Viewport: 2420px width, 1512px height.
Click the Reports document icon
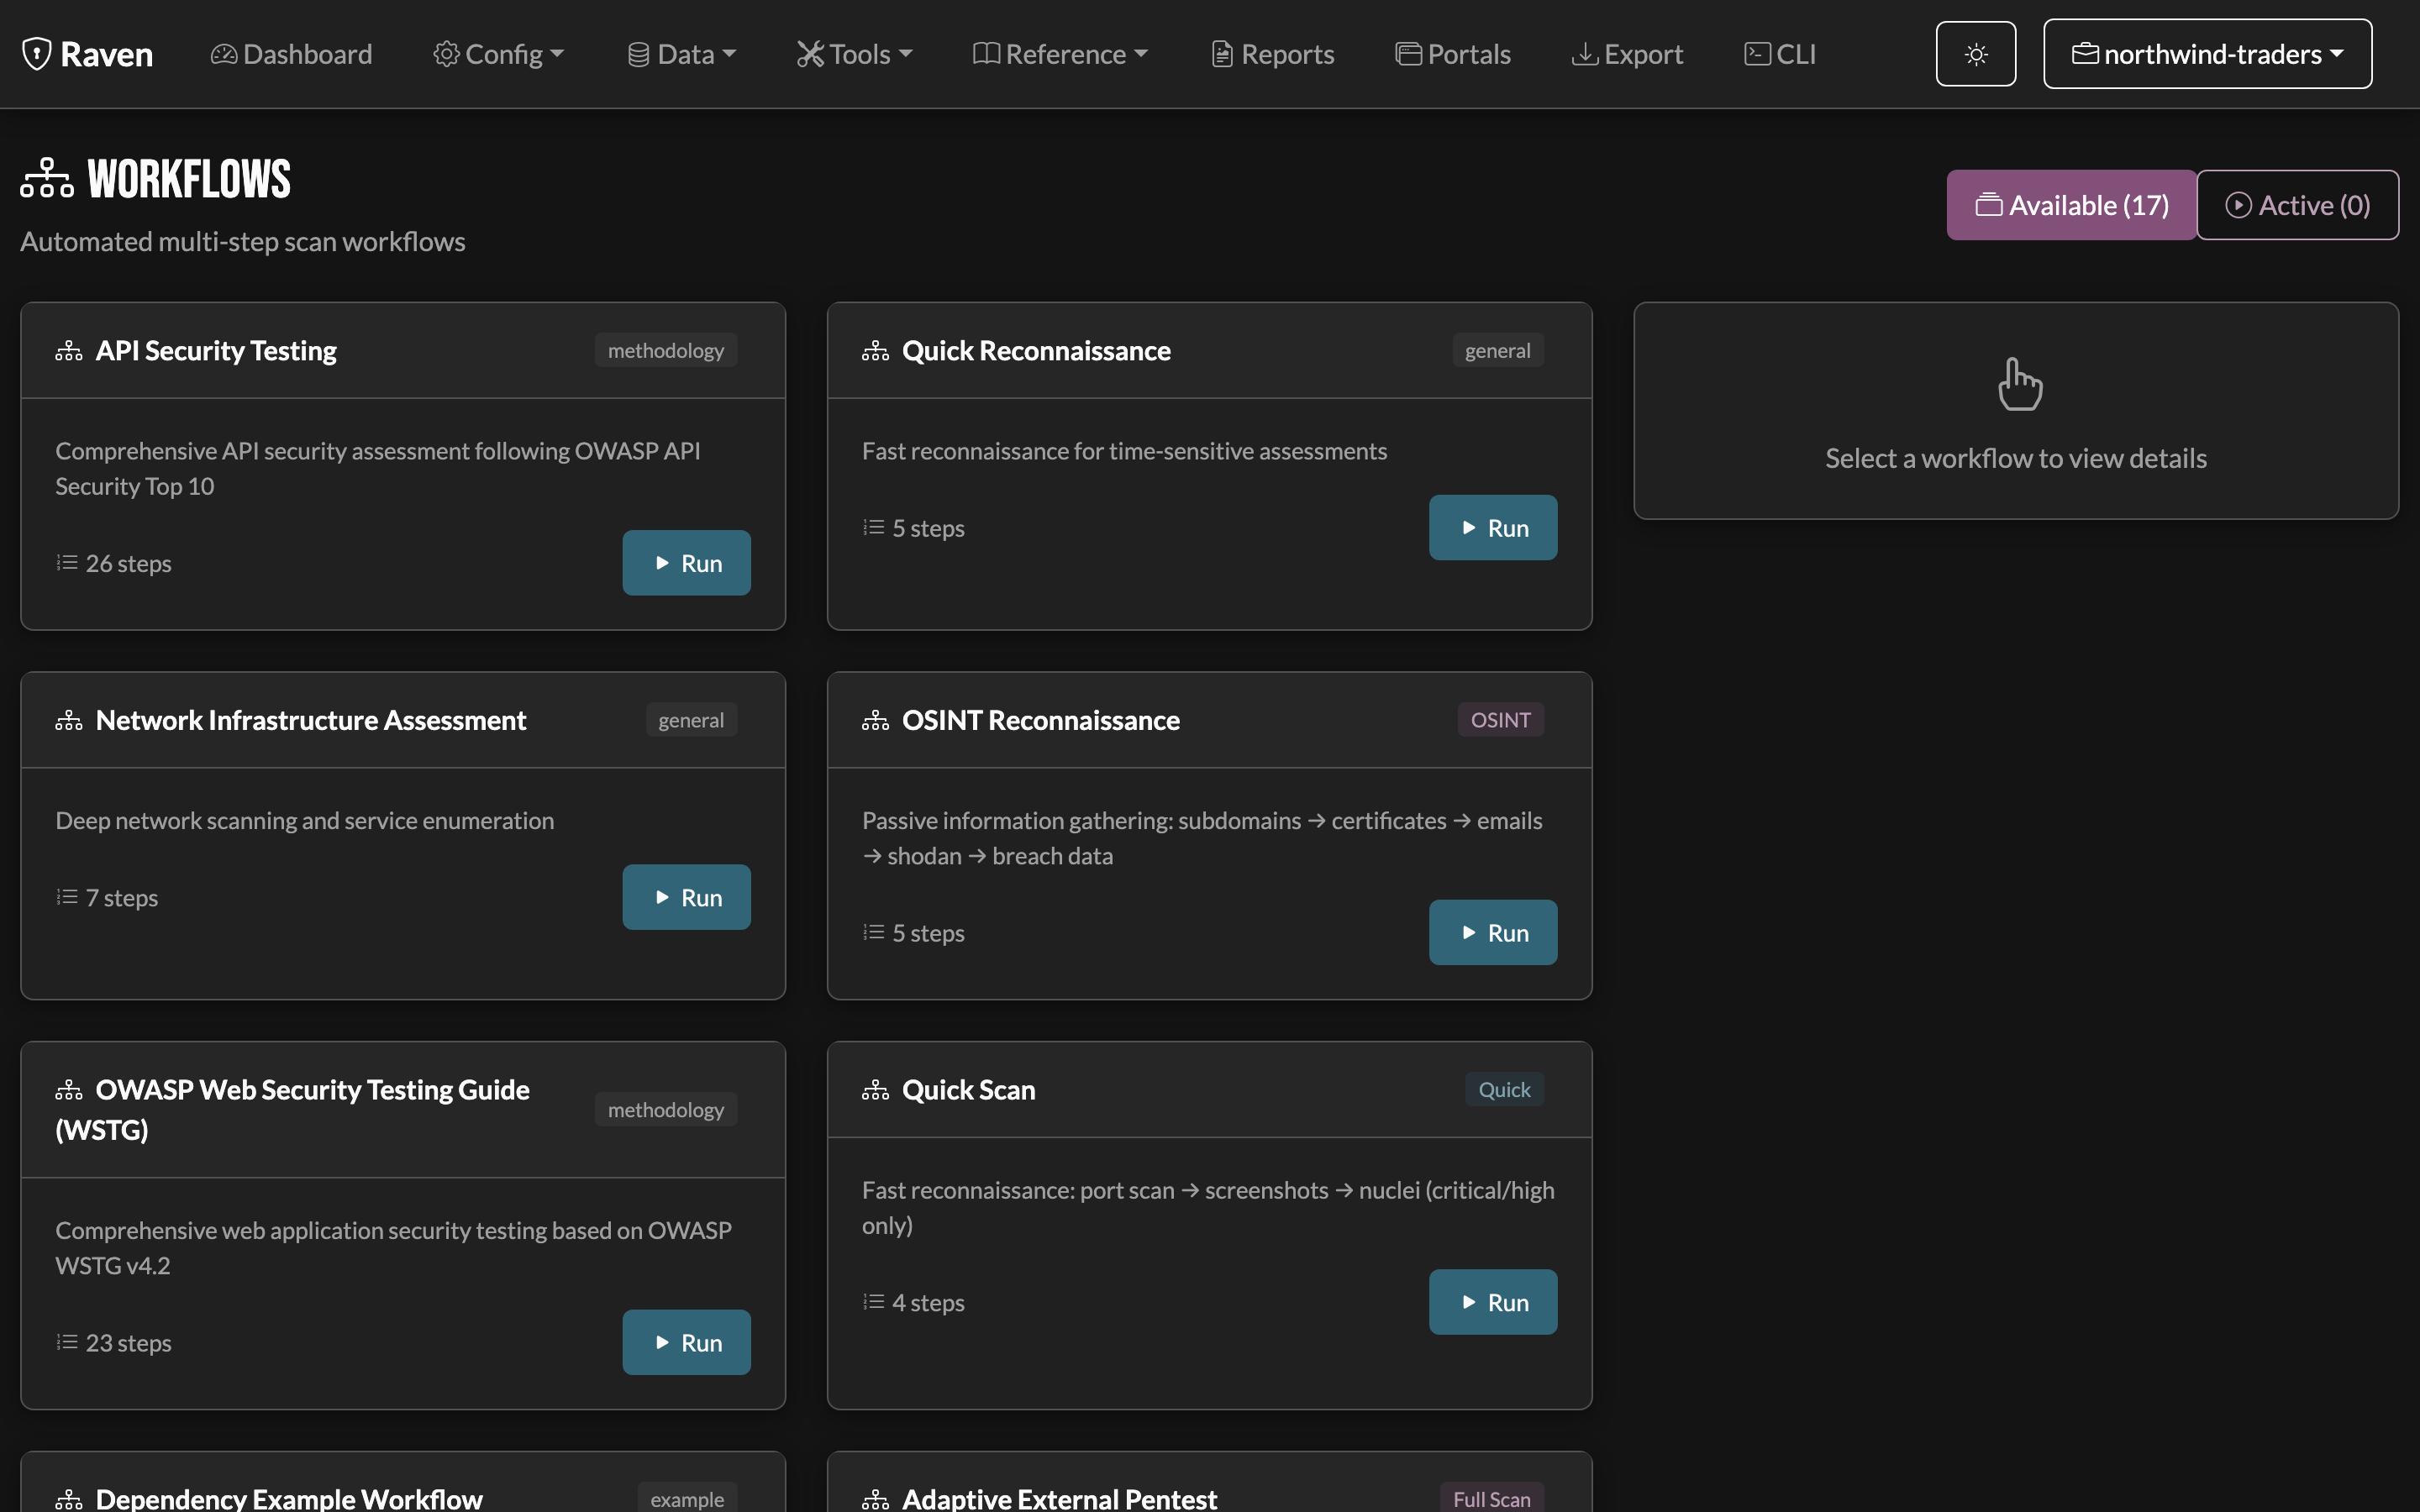pos(1222,54)
